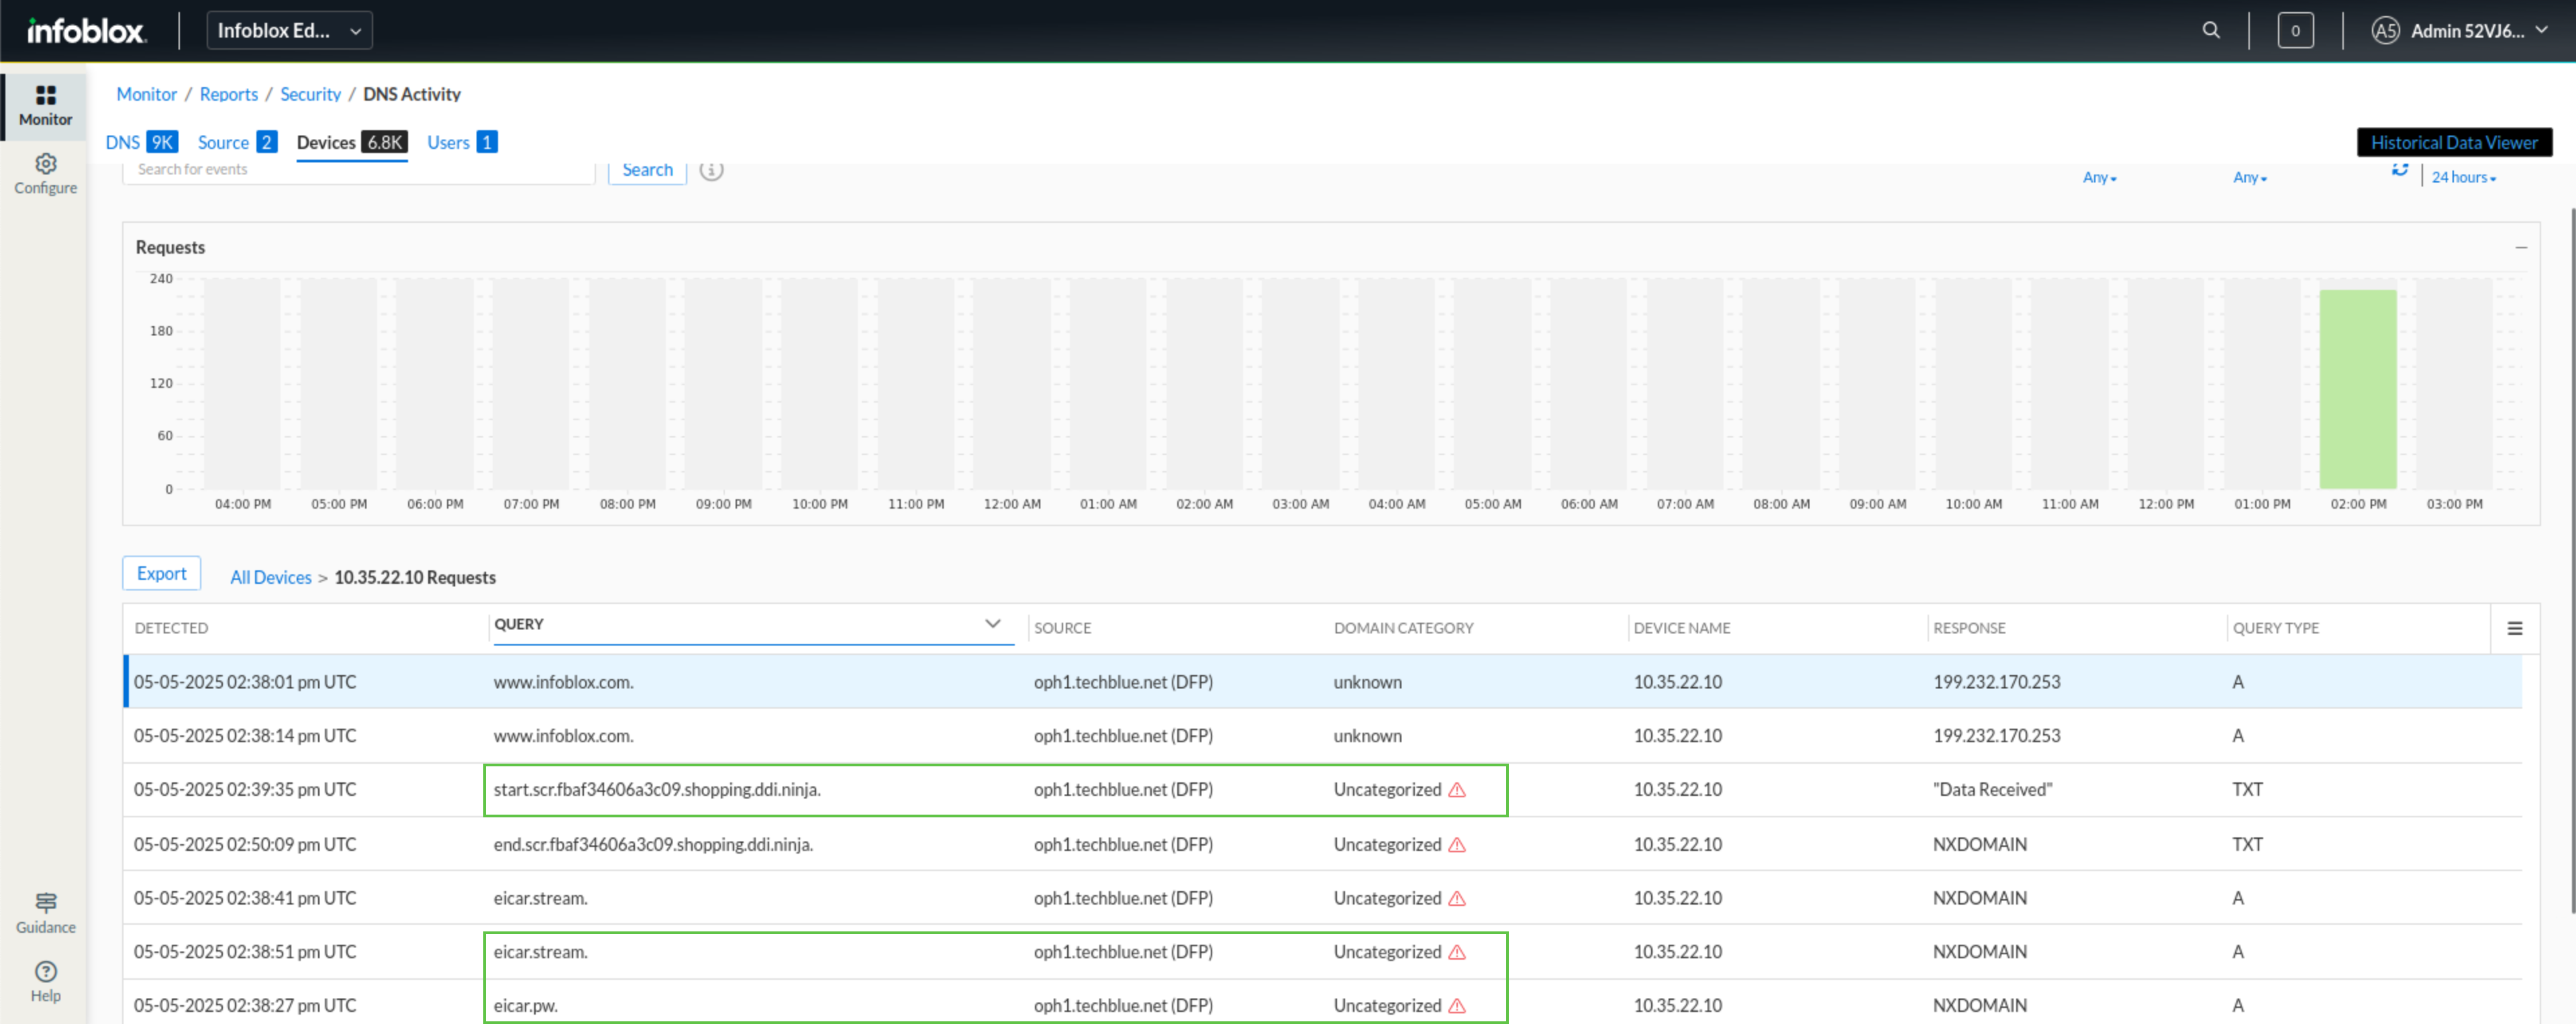Click the refresh data icon
Viewport: 2576px width, 1024px height.
coord(2400,170)
